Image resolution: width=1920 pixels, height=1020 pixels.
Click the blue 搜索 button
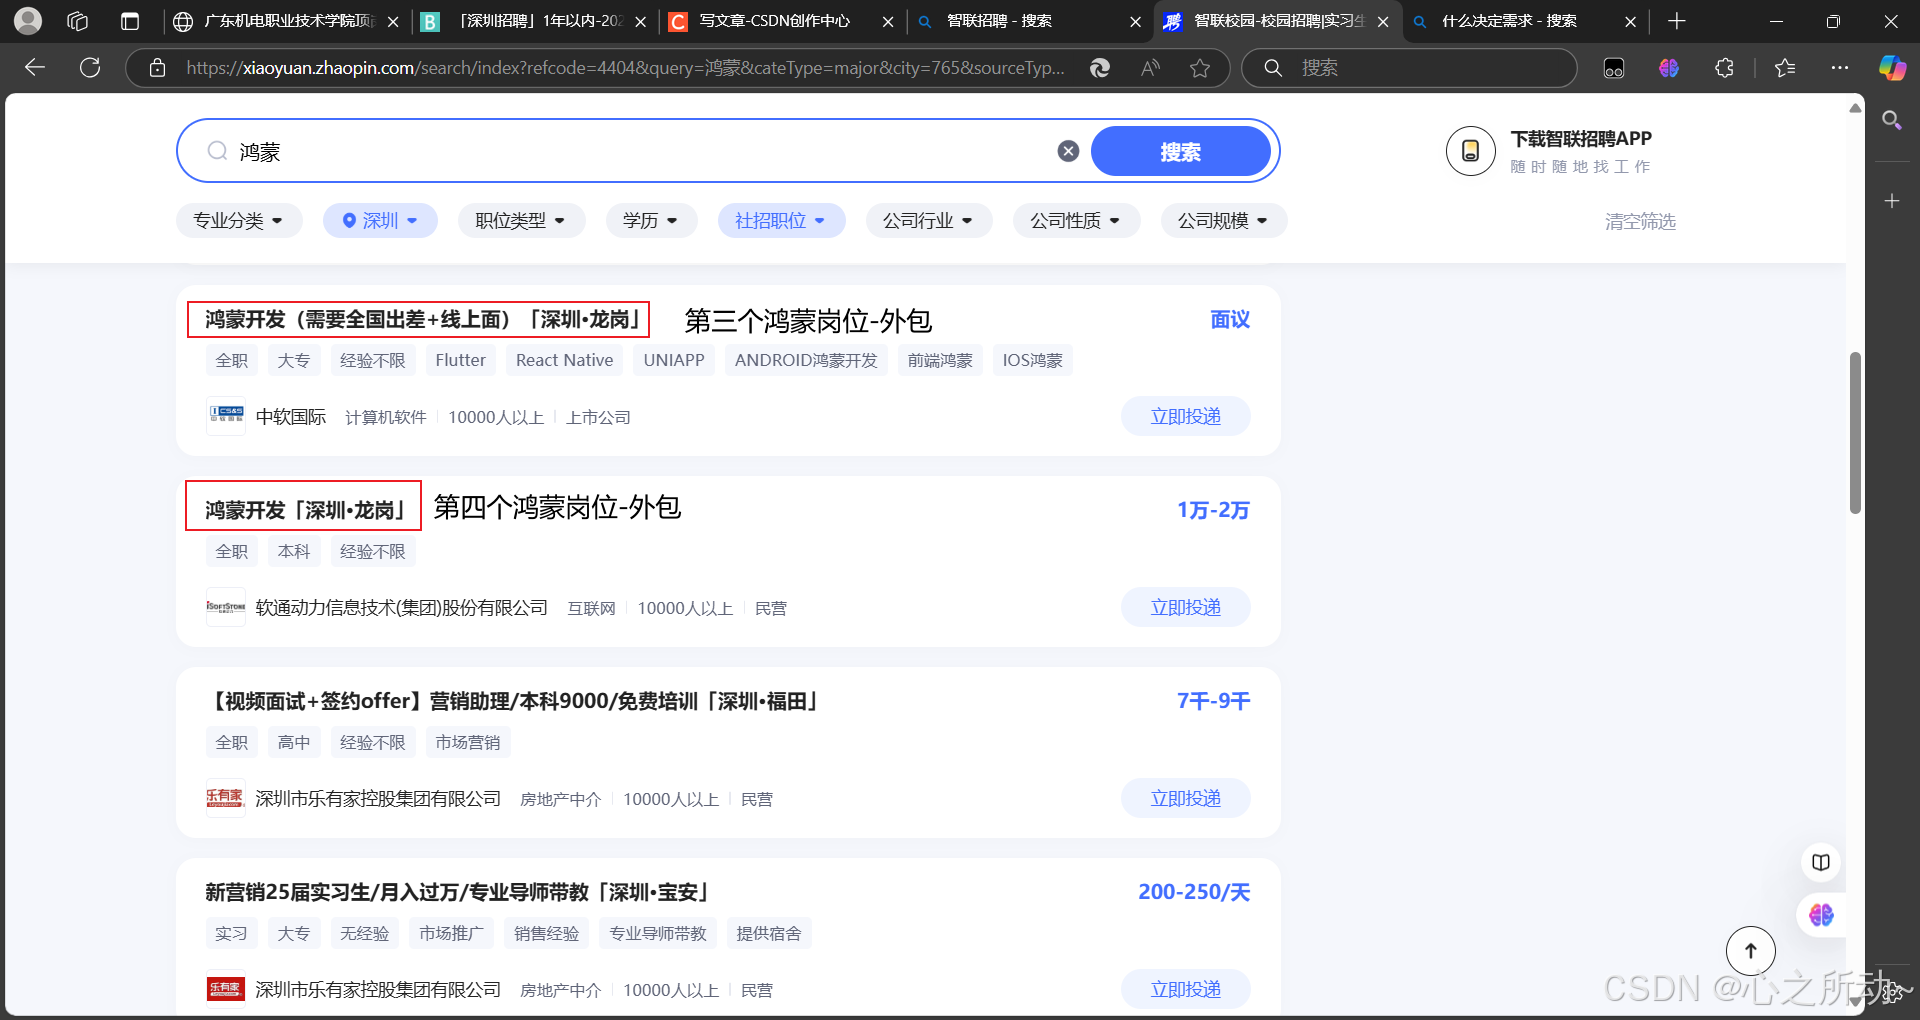[1180, 151]
